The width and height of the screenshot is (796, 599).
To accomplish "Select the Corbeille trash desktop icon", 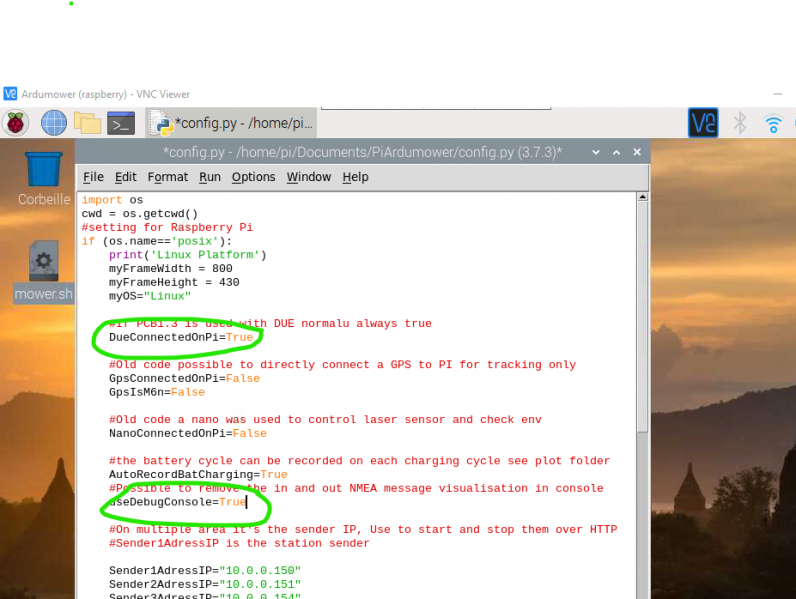I will click(44, 179).
